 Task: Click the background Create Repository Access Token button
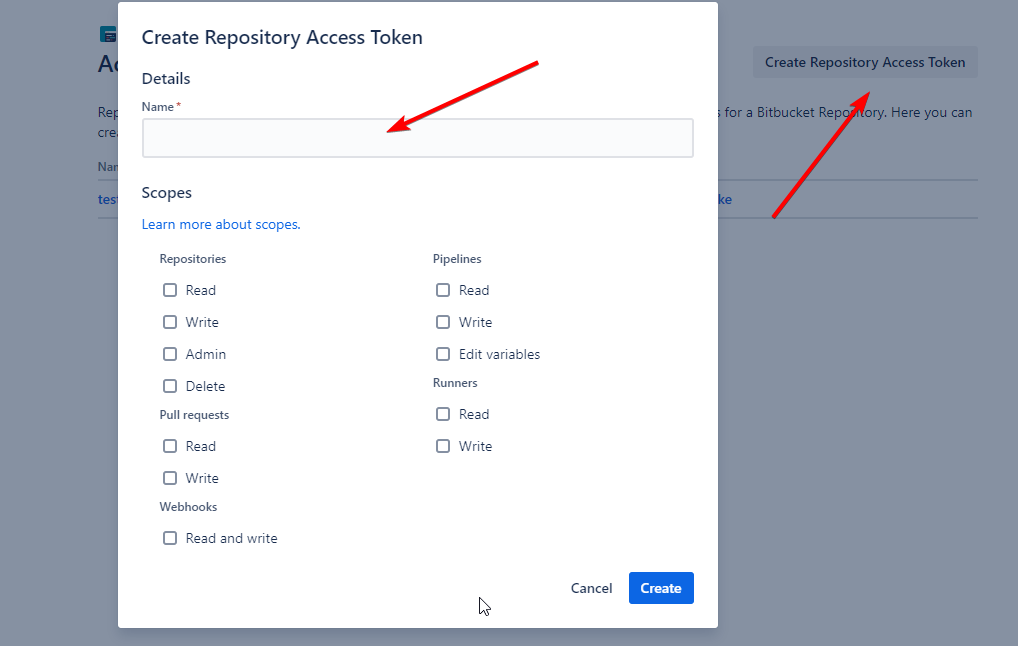(x=865, y=62)
